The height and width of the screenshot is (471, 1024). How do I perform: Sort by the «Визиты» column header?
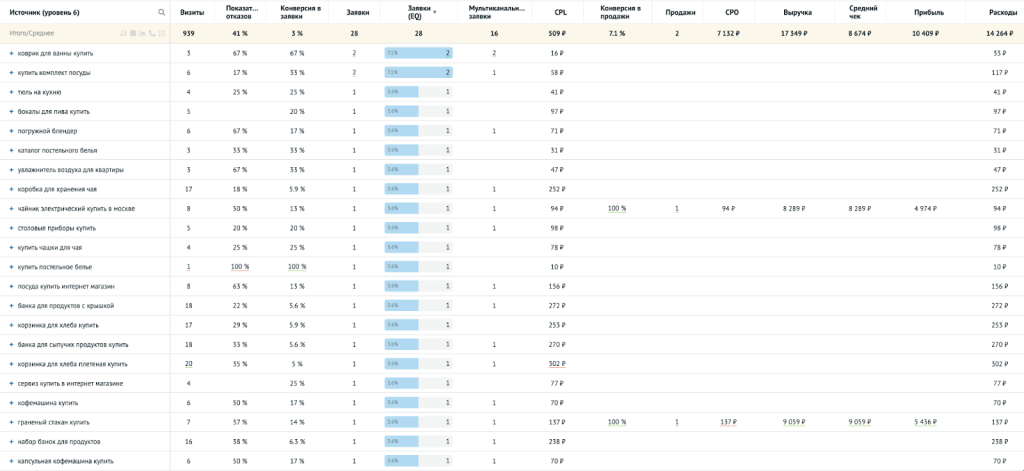click(188, 13)
